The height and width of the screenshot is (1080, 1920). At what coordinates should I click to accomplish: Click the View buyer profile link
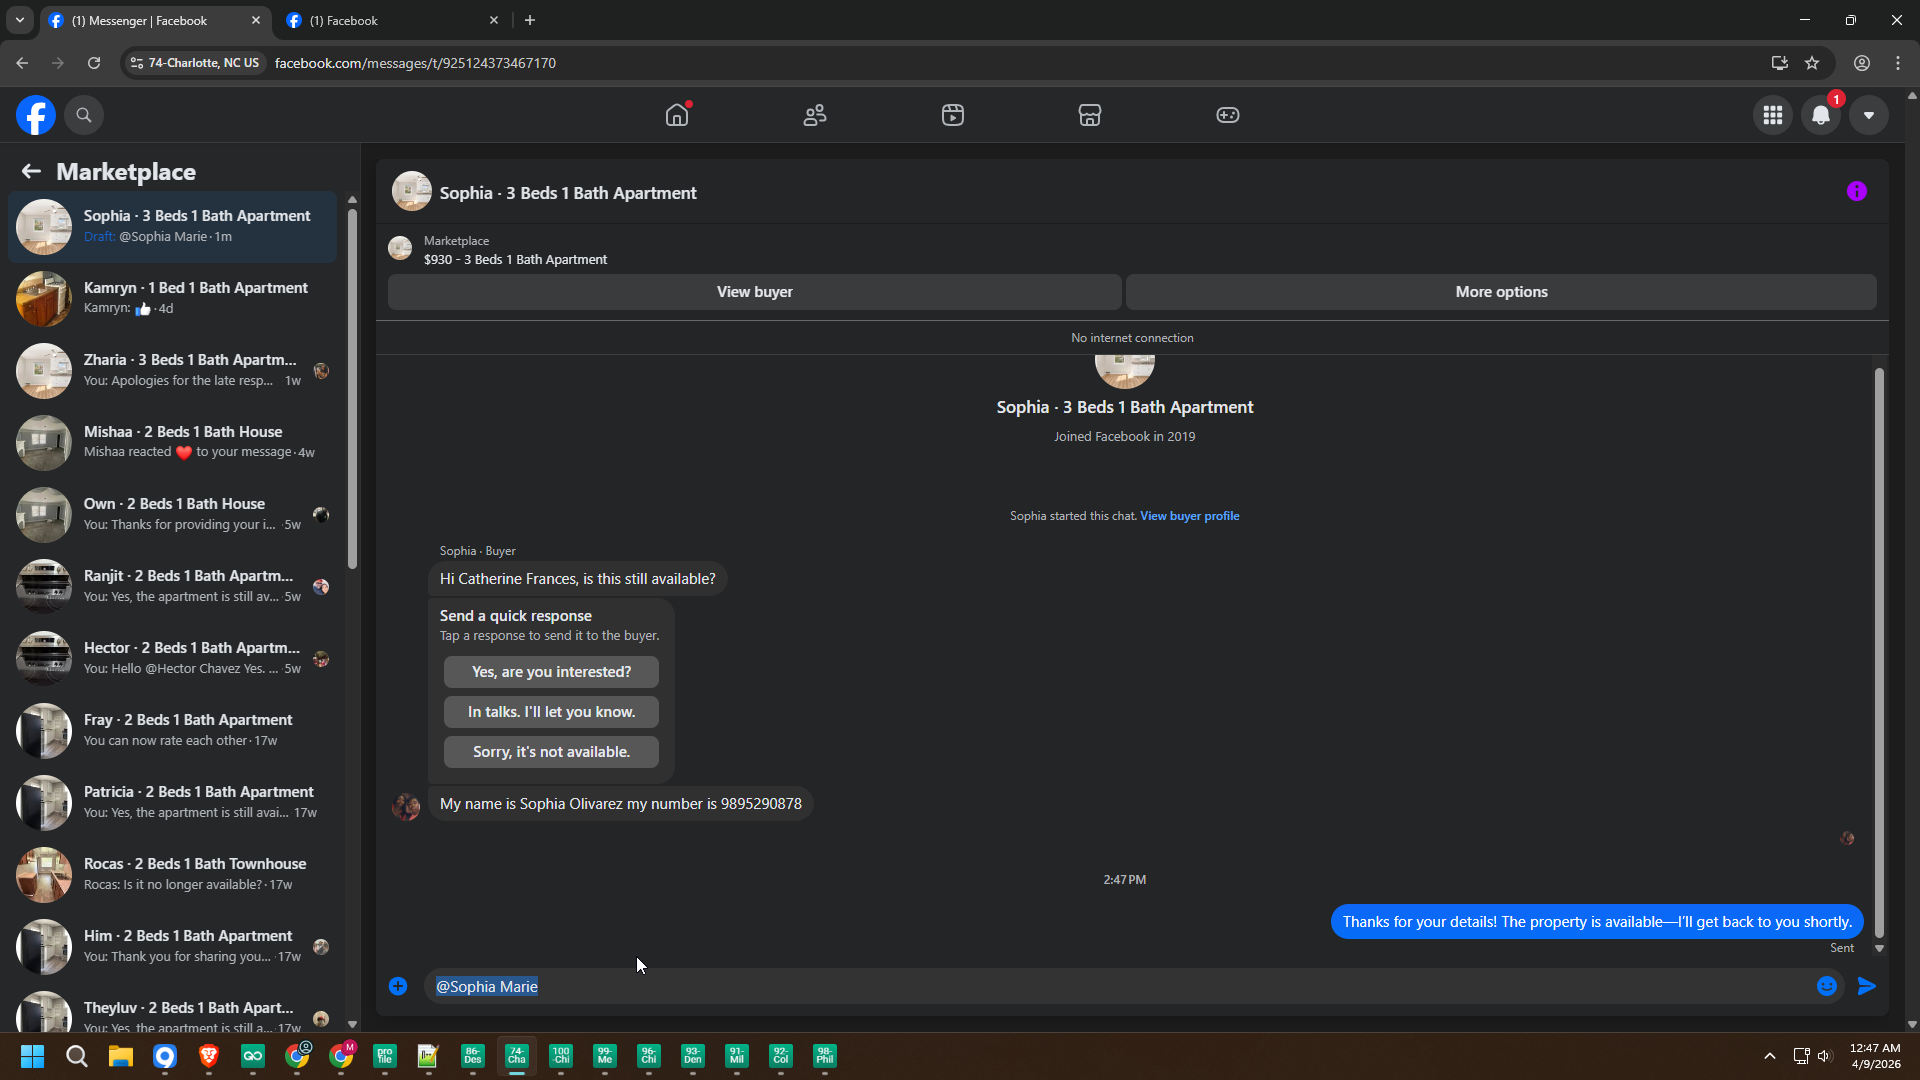pos(1189,516)
